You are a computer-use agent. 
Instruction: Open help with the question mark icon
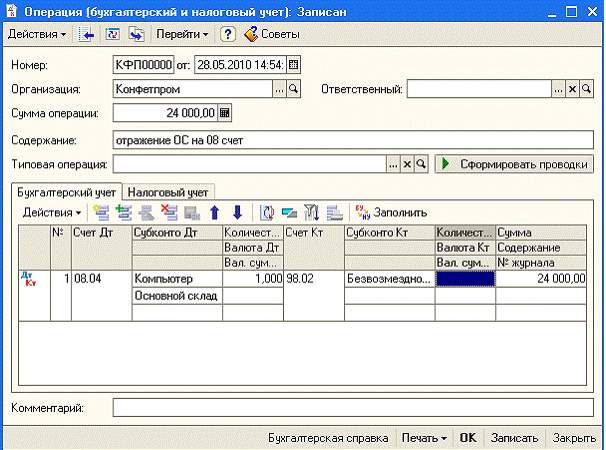(x=228, y=34)
